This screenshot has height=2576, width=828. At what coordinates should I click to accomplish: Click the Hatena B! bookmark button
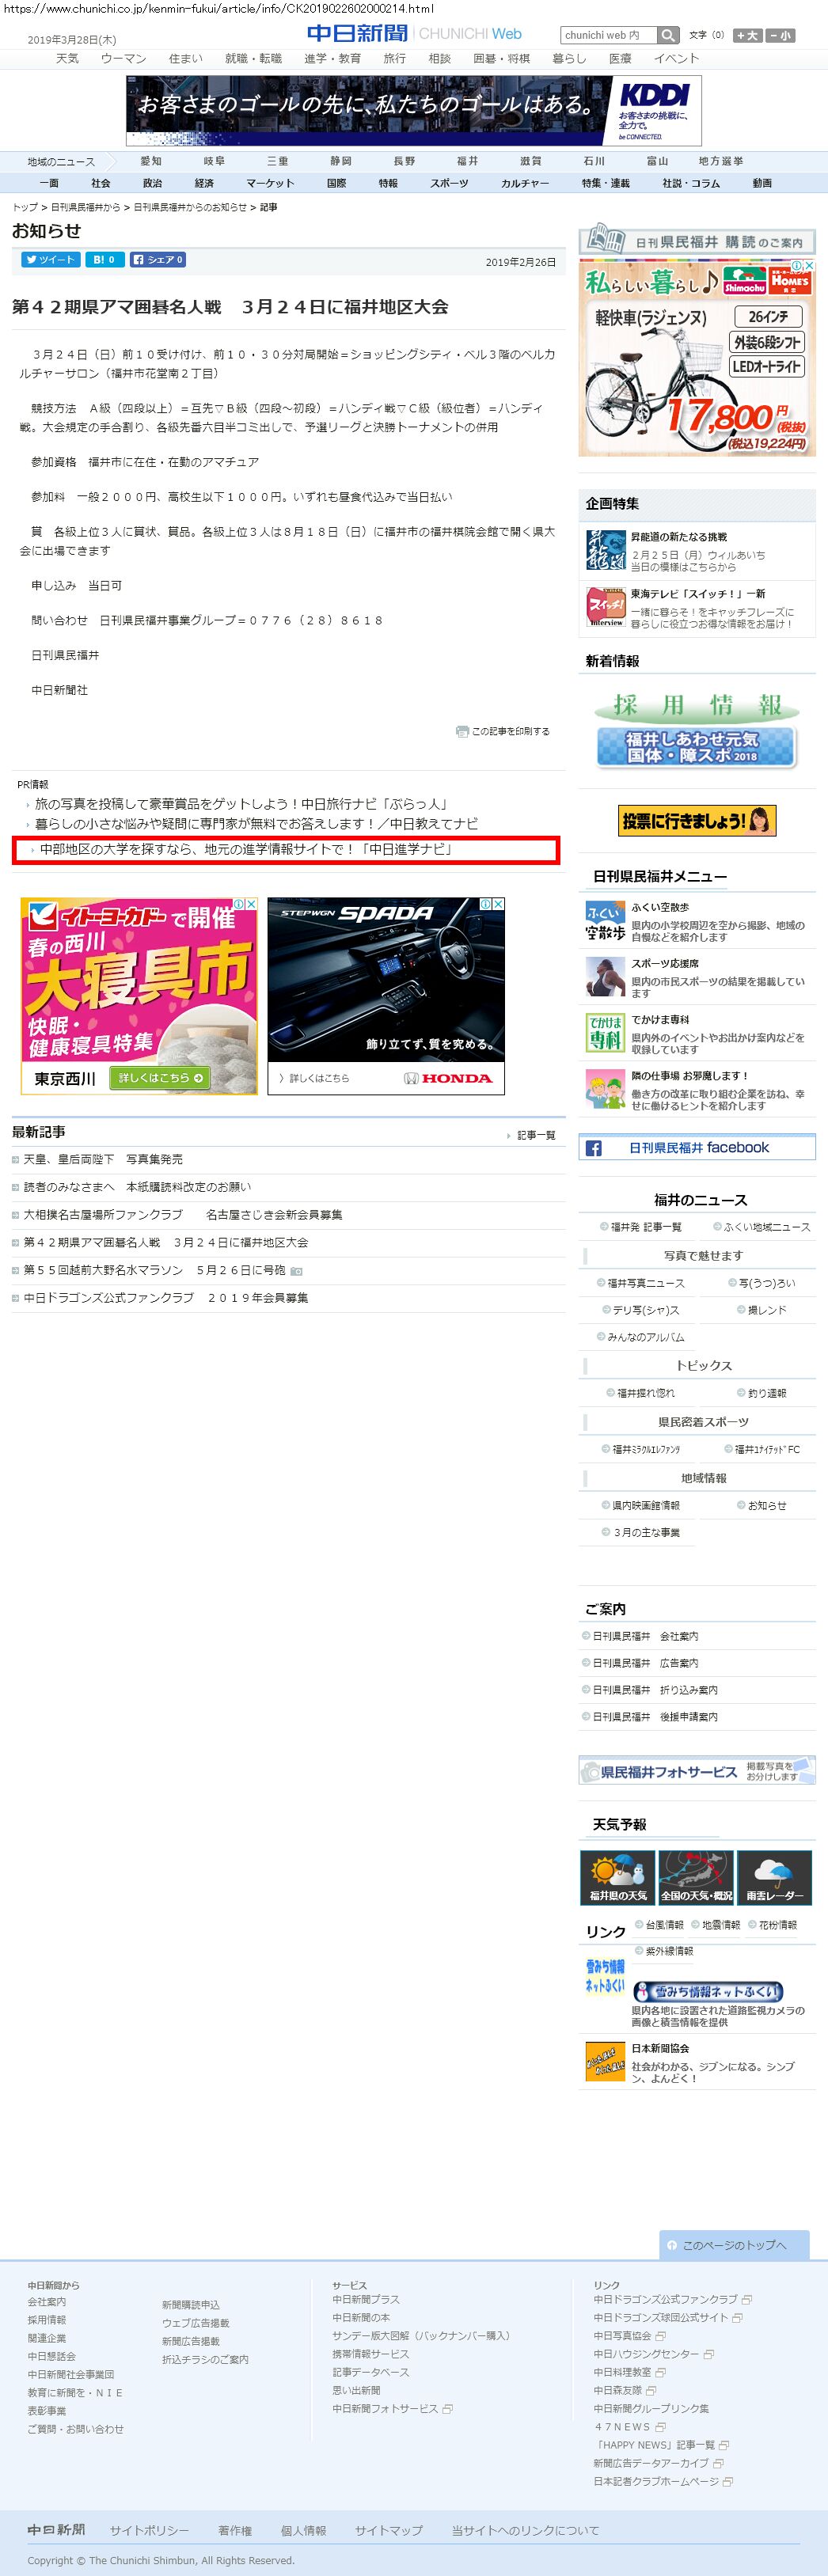click(x=104, y=260)
